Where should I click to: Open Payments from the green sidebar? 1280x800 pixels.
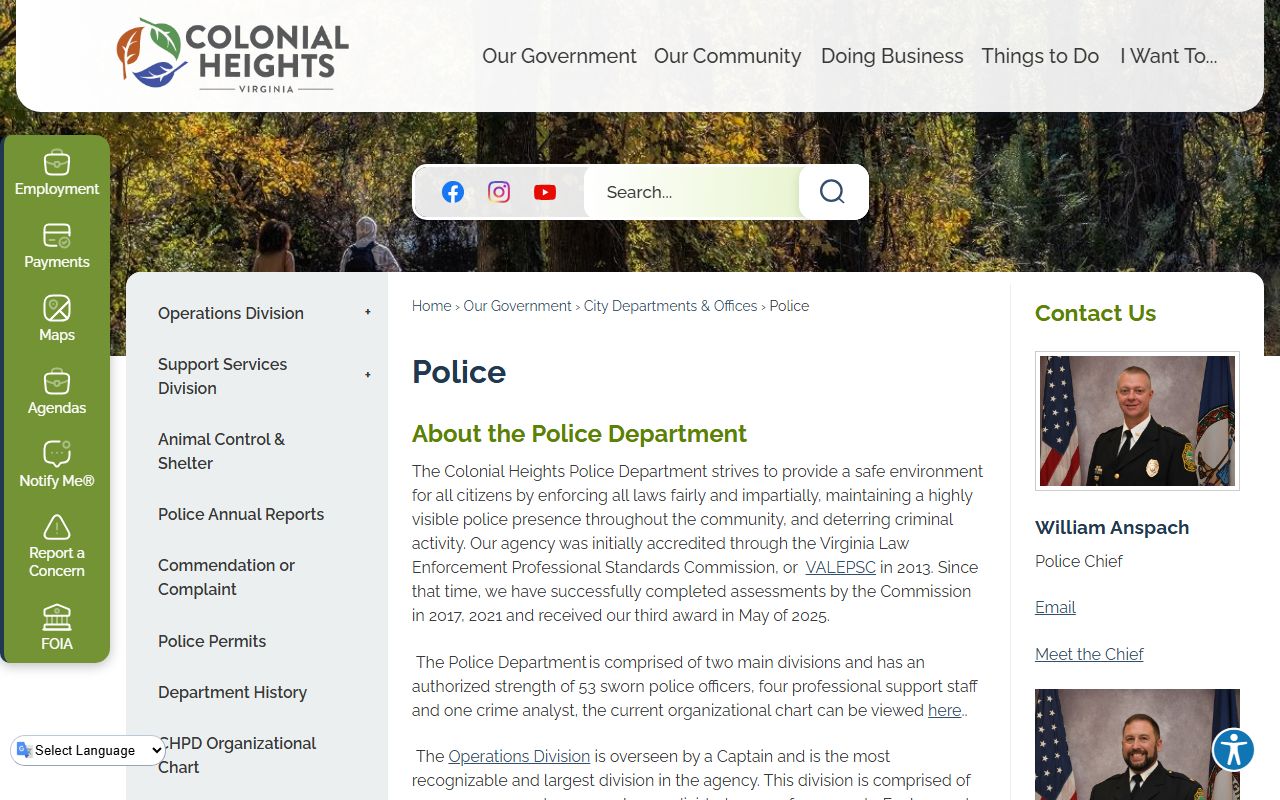[x=57, y=246]
